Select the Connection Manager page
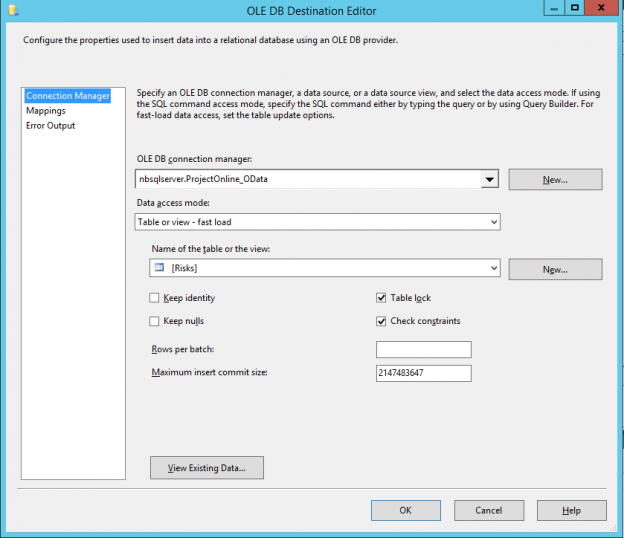This screenshot has width=624, height=538. coord(68,96)
